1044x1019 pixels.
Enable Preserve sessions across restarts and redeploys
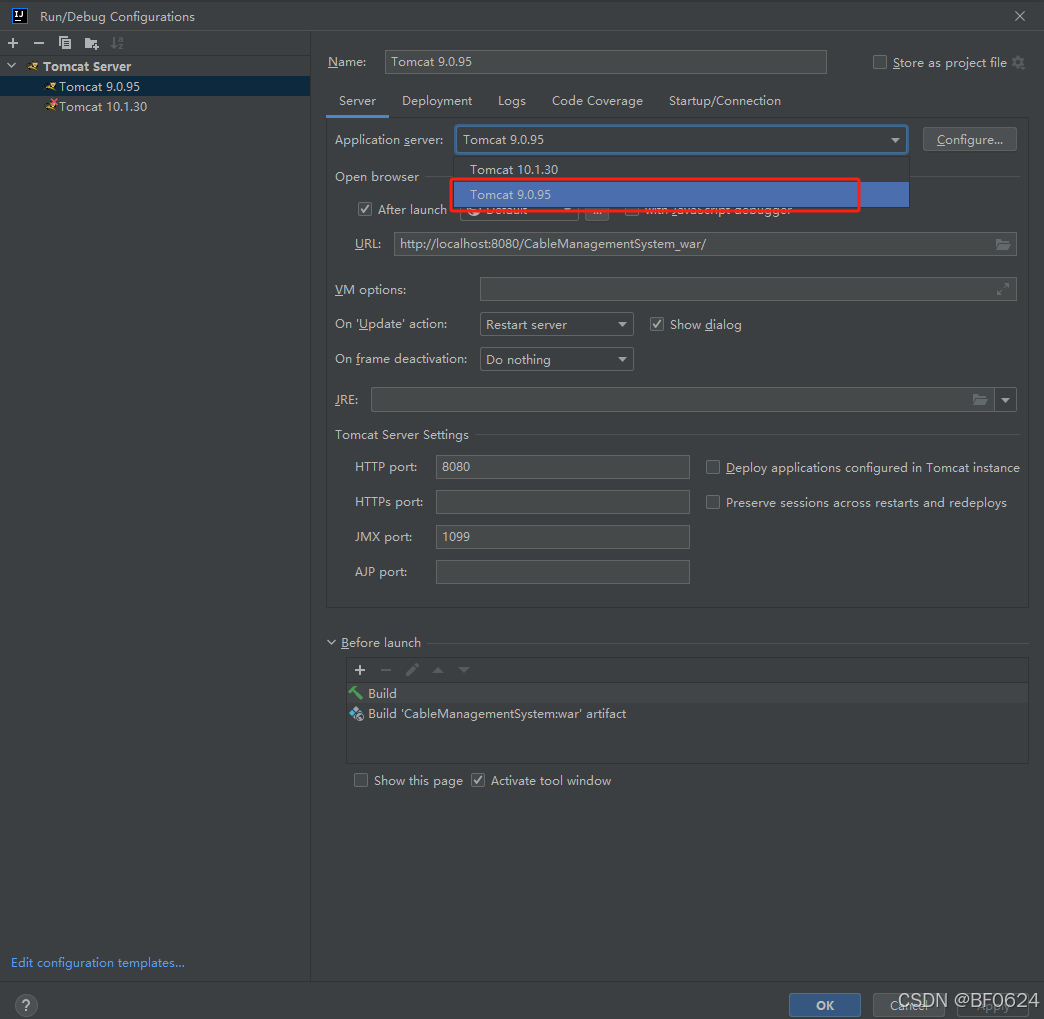(x=712, y=502)
